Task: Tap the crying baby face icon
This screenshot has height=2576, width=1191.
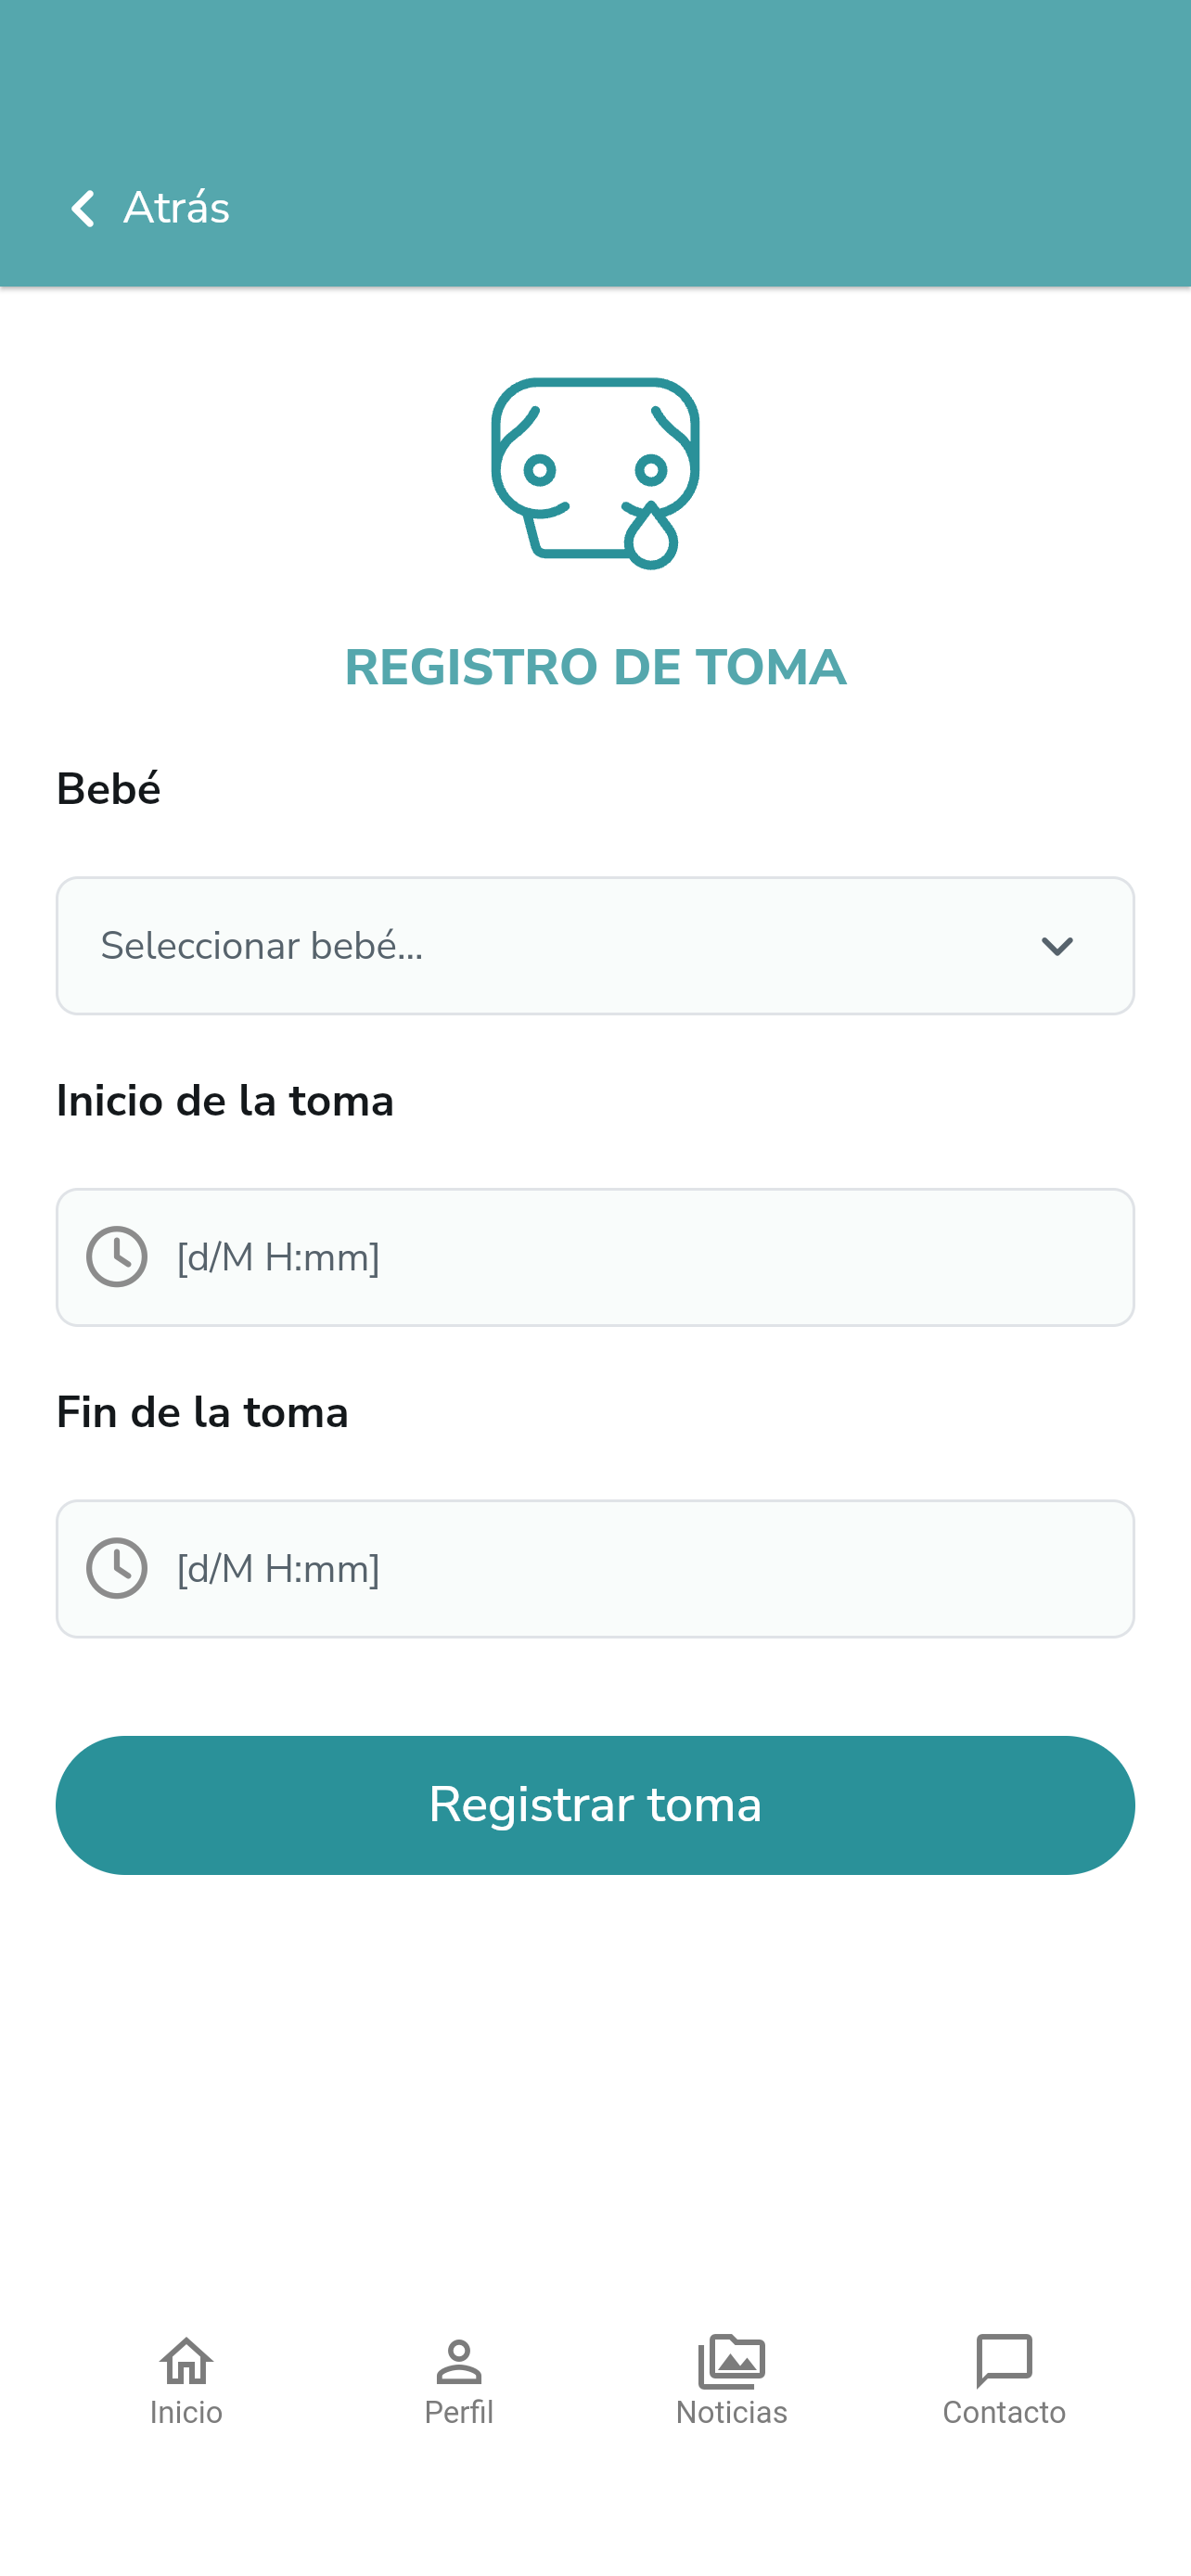Action: pyautogui.click(x=595, y=473)
